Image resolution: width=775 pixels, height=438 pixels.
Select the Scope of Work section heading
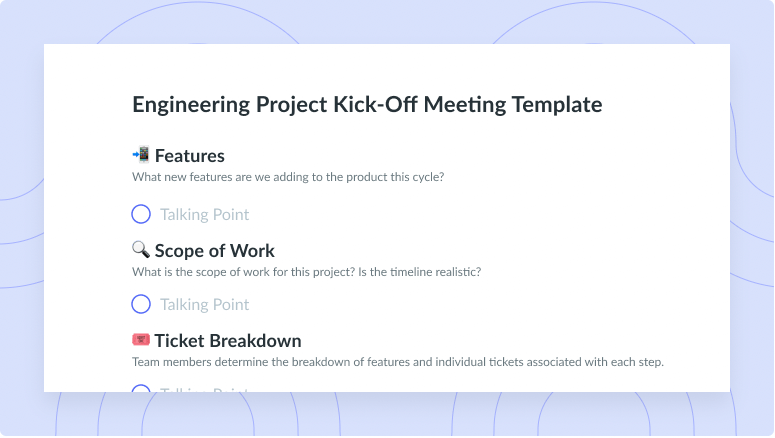[215, 251]
